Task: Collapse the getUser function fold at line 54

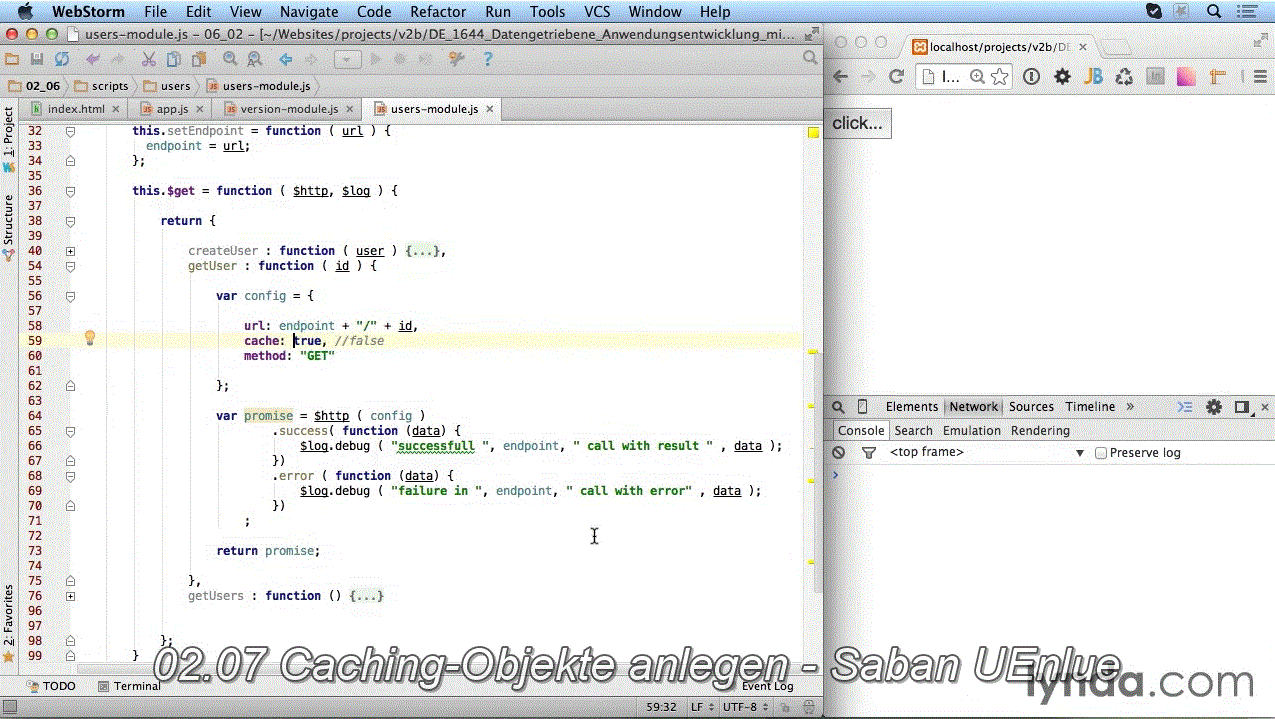Action: coord(70,266)
